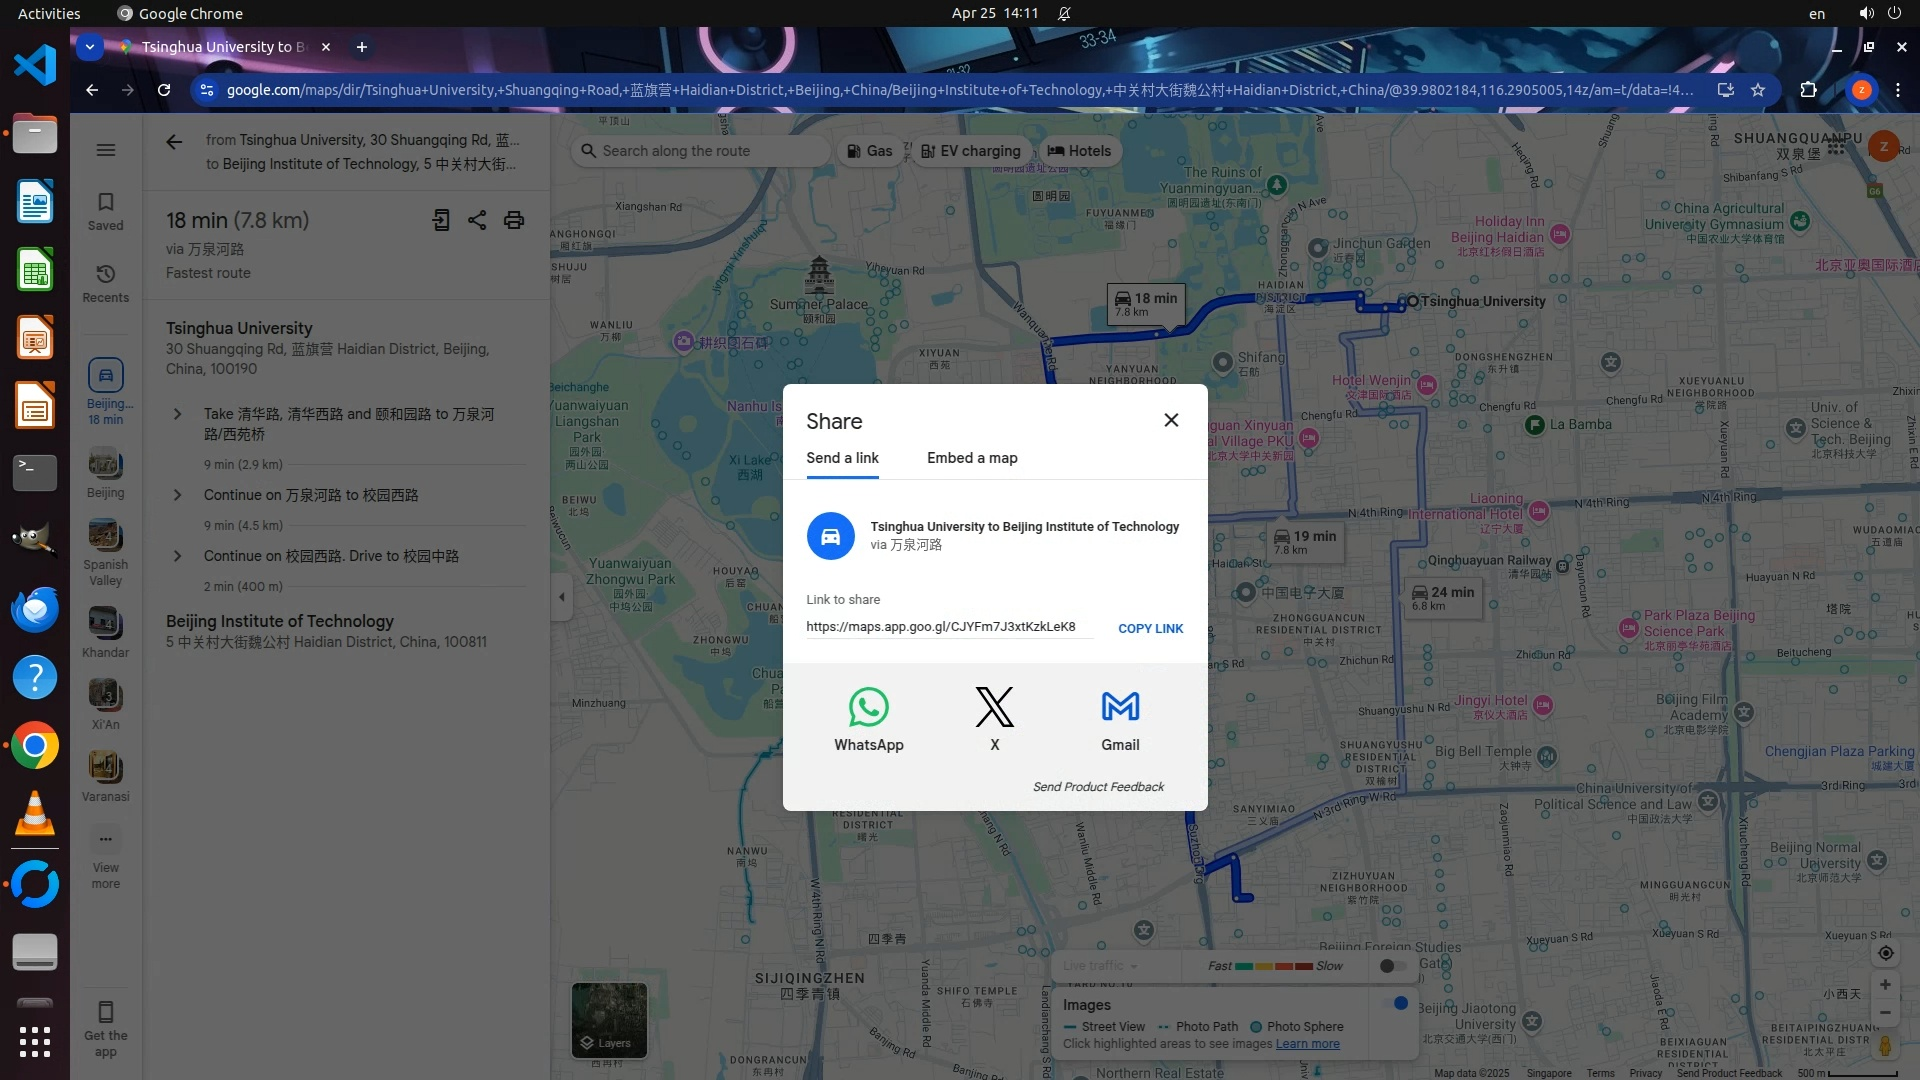The height and width of the screenshot is (1080, 1920).
Task: Switch to the Embed a map tab
Action: coord(971,458)
